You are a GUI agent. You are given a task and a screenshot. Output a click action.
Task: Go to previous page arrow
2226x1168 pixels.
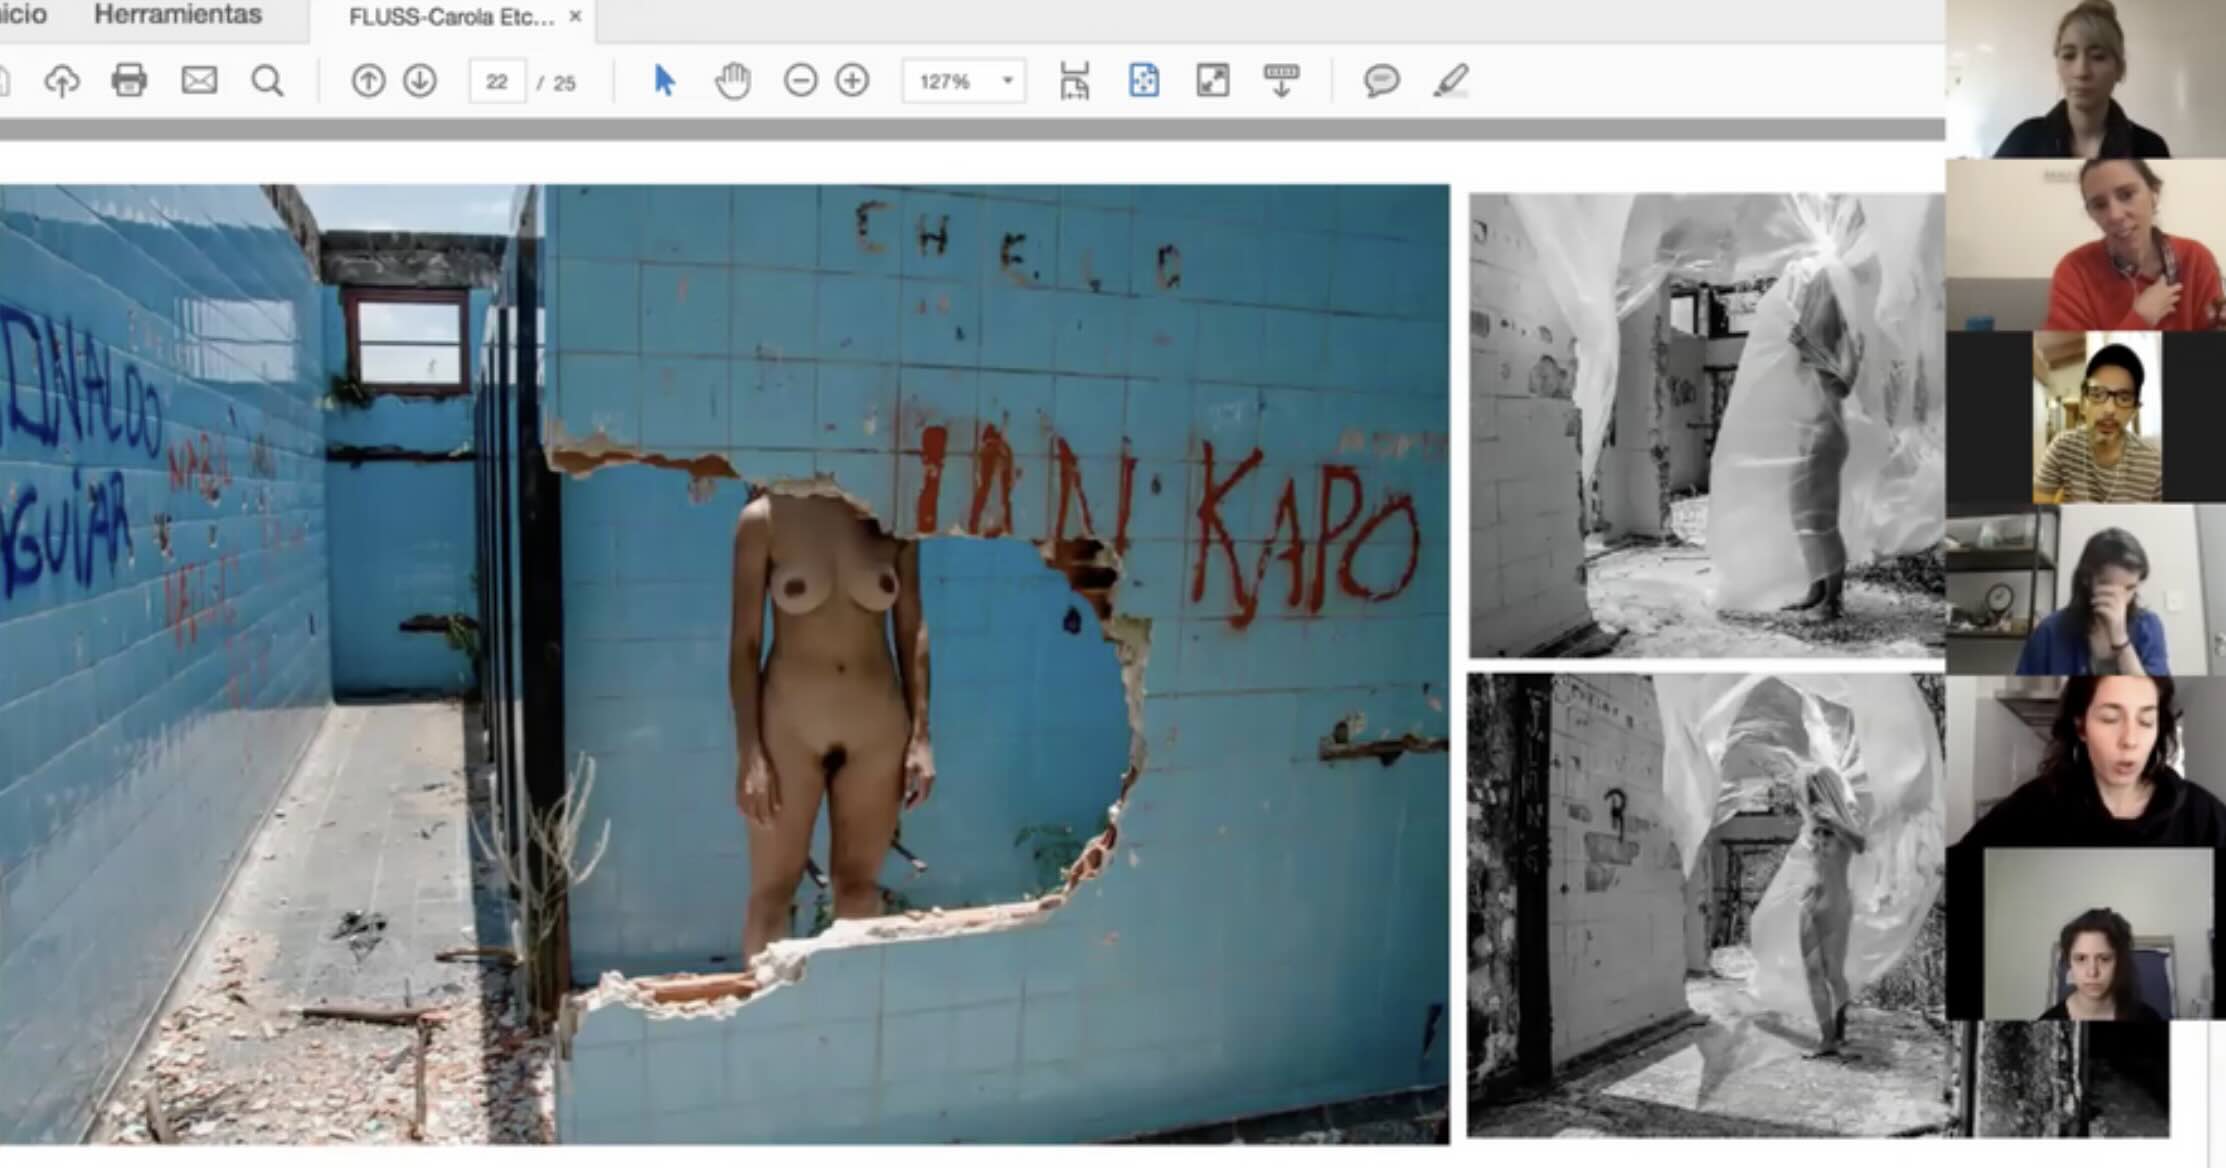coord(368,81)
